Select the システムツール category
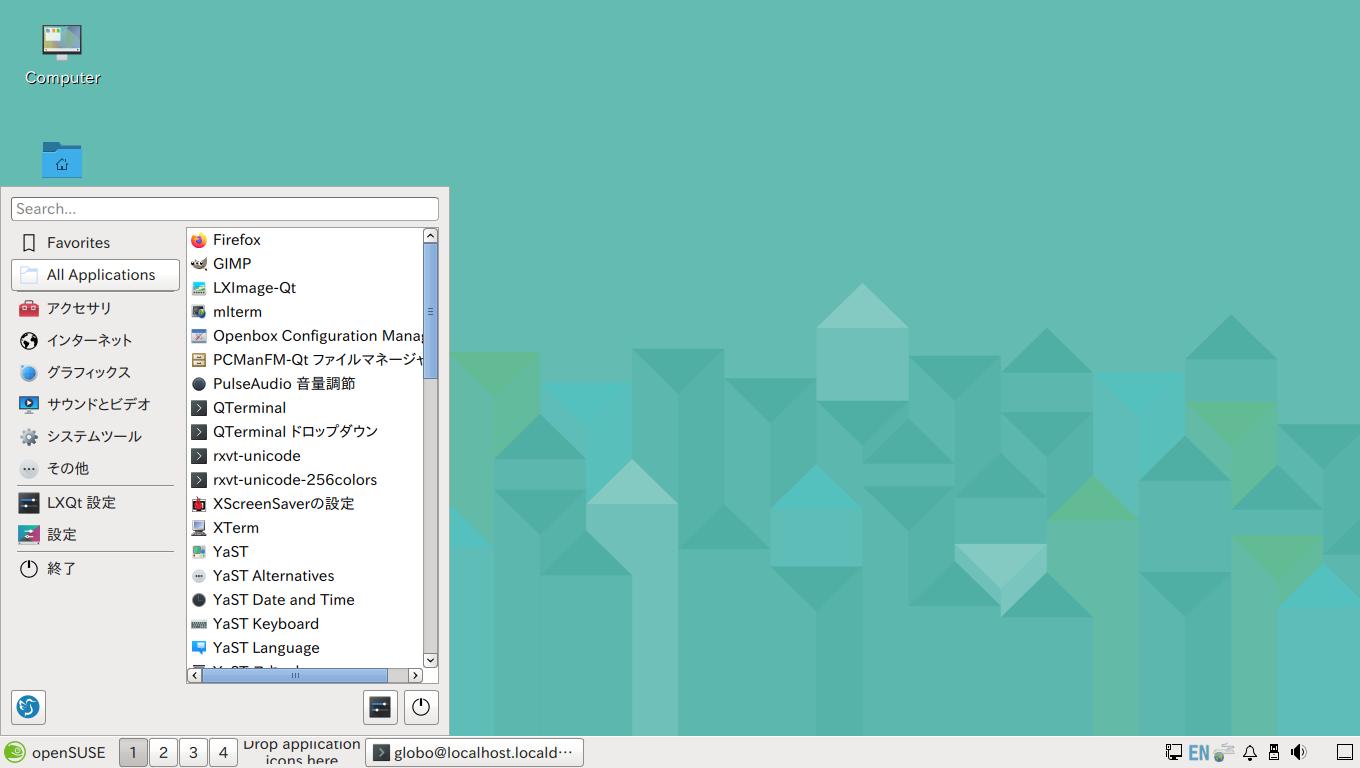1360x768 pixels. tap(94, 436)
